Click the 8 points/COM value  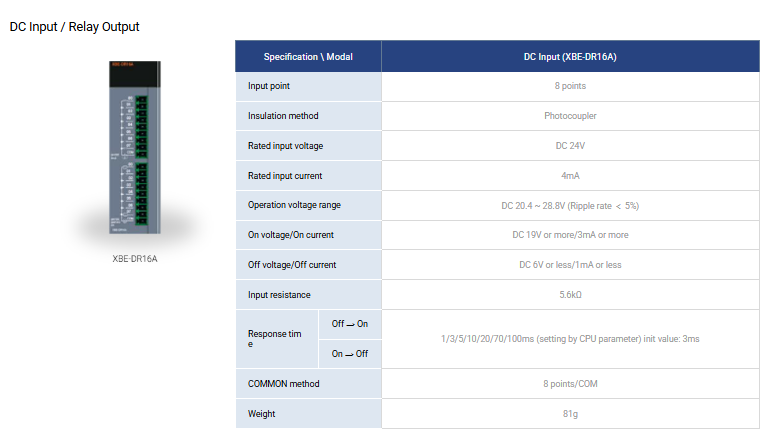click(x=570, y=383)
